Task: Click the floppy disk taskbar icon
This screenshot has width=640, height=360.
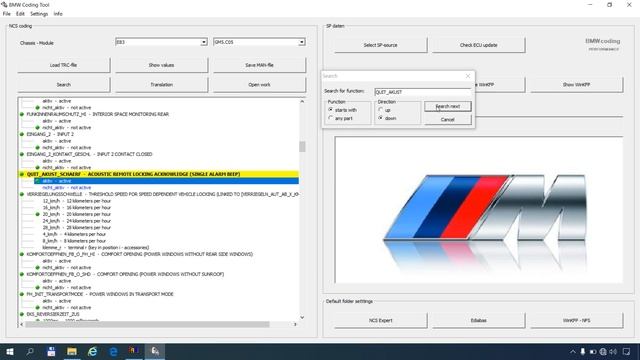Action: pos(51,351)
